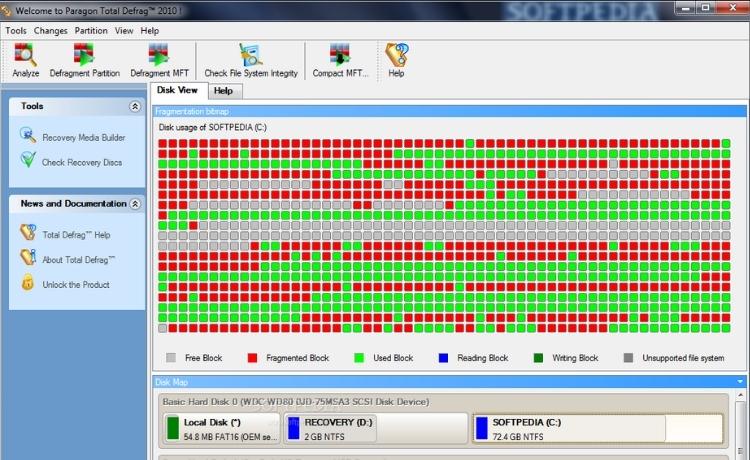This screenshot has height=460, width=750.
Task: Collapse the Tools sidebar panel
Action: [135, 106]
